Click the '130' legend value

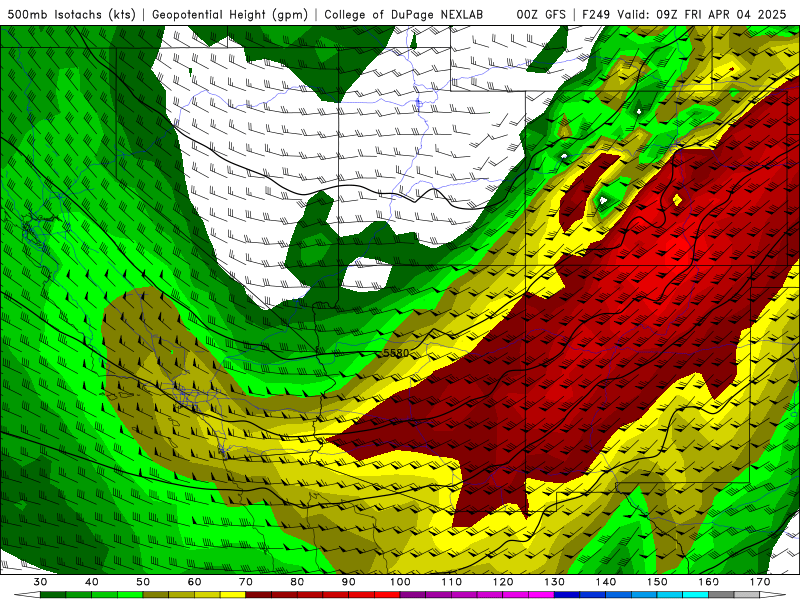tap(554, 582)
